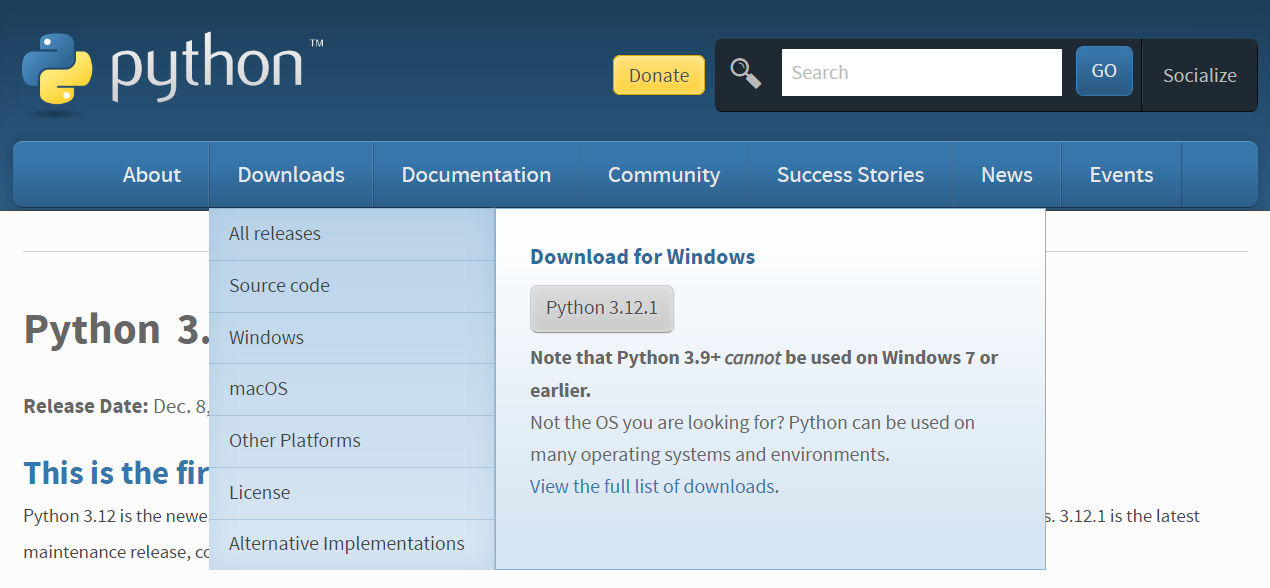The width and height of the screenshot is (1270, 588).
Task: Click the magnifying glass search icon
Action: coord(745,73)
